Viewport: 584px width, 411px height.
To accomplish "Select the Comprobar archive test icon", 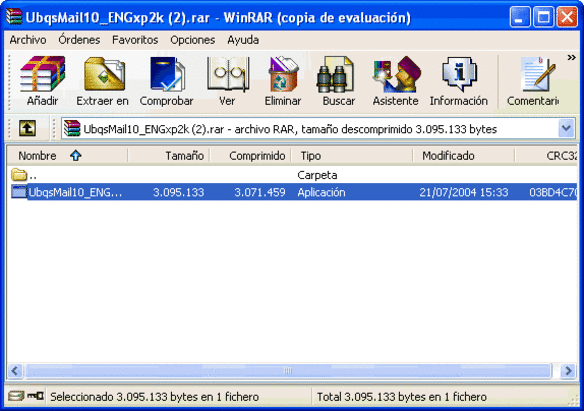I will point(167,74).
